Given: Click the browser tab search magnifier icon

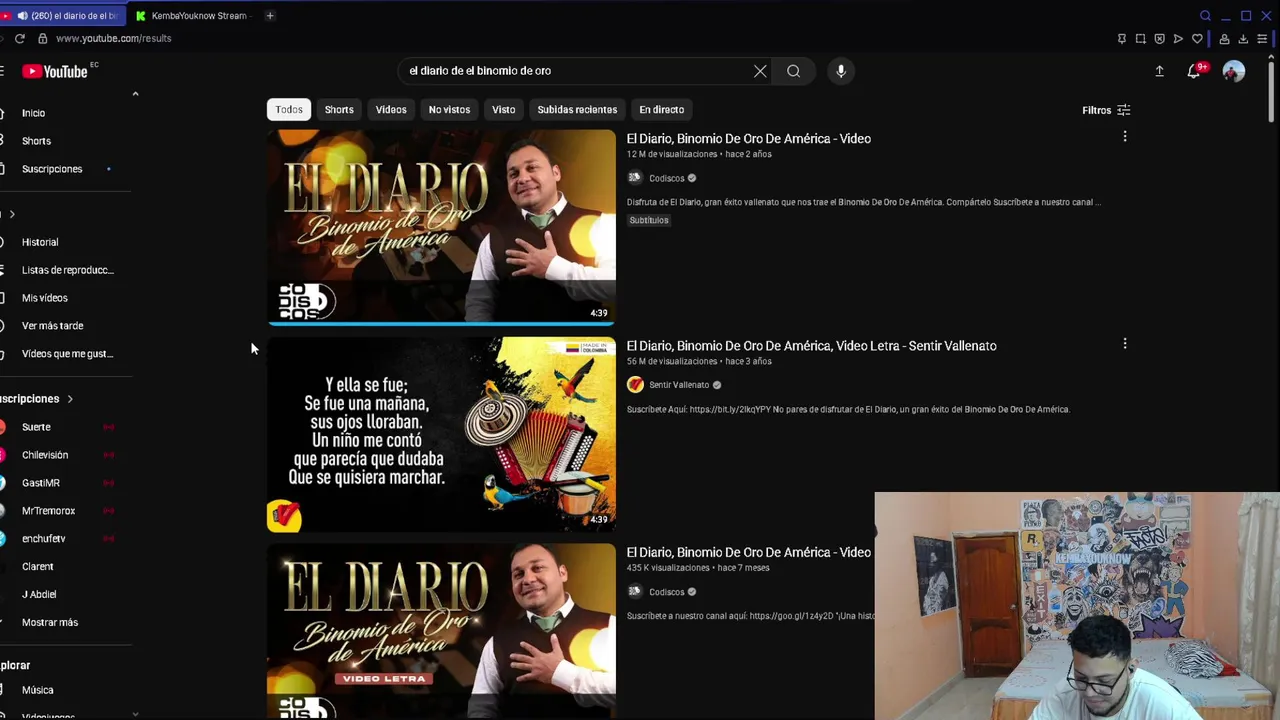Looking at the screenshot, I should pos(1205,15).
